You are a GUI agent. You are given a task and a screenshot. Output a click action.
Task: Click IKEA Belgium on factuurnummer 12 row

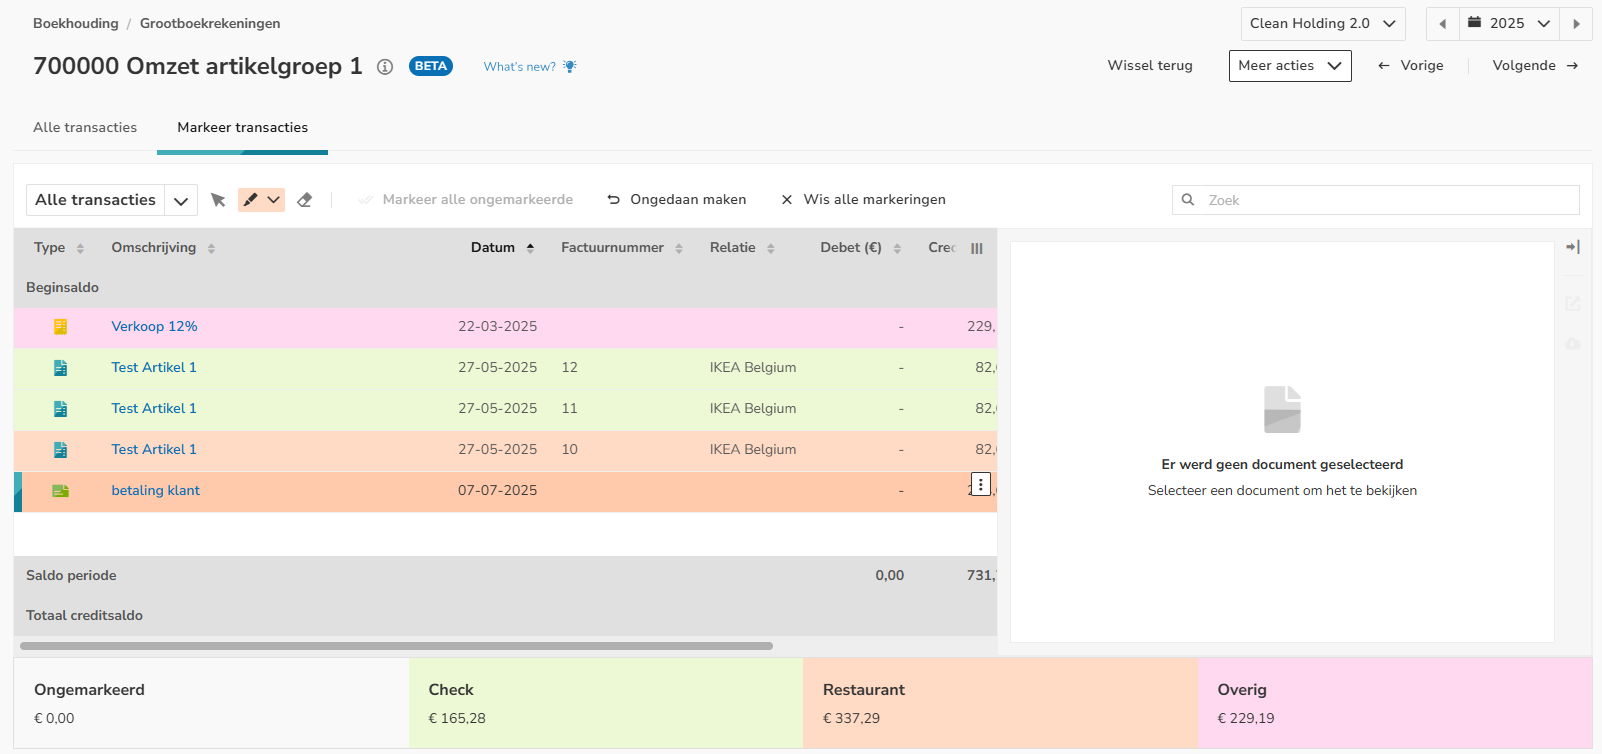(x=753, y=368)
